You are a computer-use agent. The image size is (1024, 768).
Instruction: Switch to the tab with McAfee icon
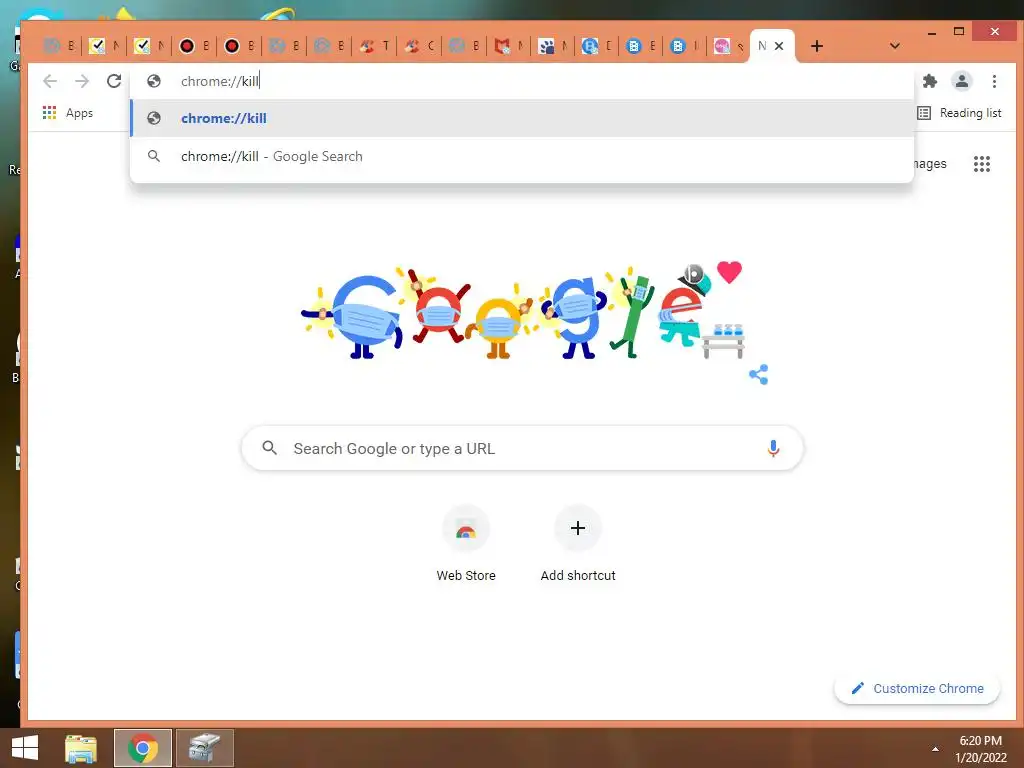click(x=509, y=46)
